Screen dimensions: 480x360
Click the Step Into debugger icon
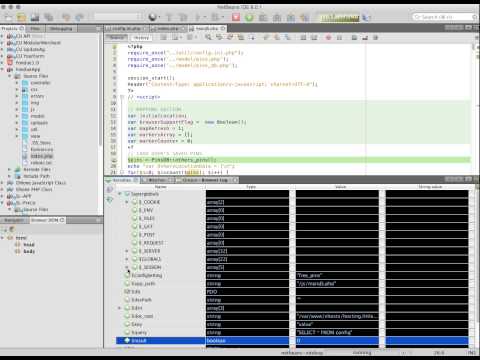(x=277, y=17)
